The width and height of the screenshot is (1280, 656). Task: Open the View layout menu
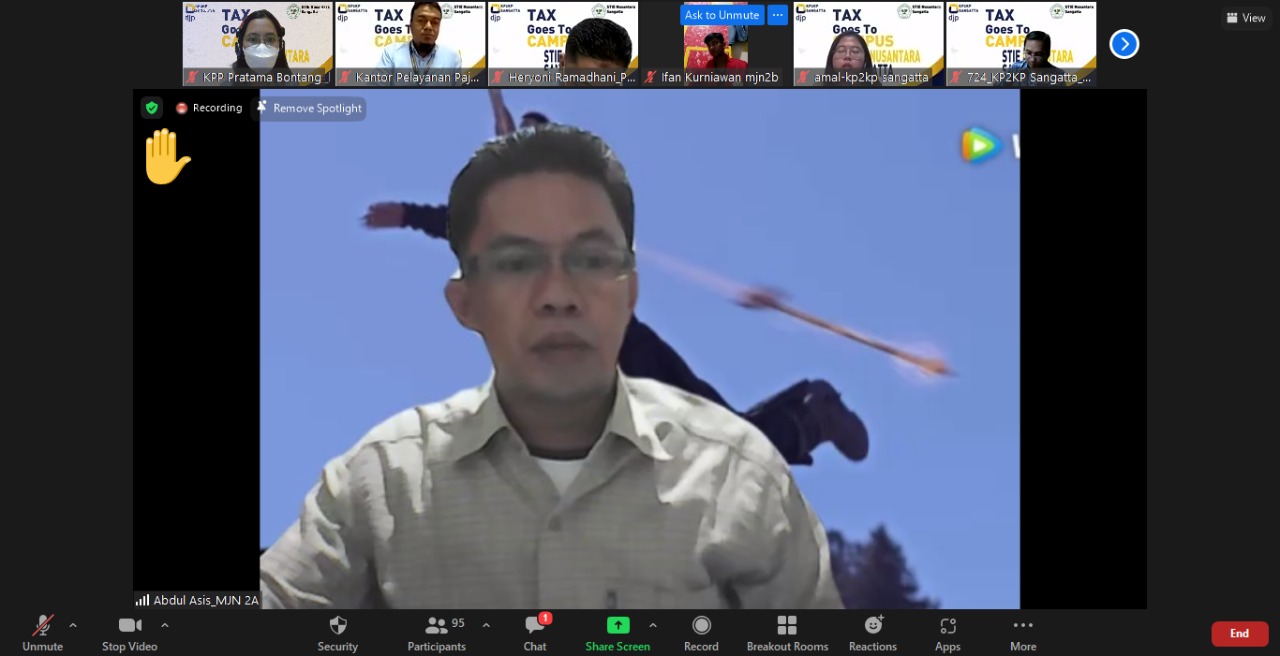pyautogui.click(x=1246, y=18)
